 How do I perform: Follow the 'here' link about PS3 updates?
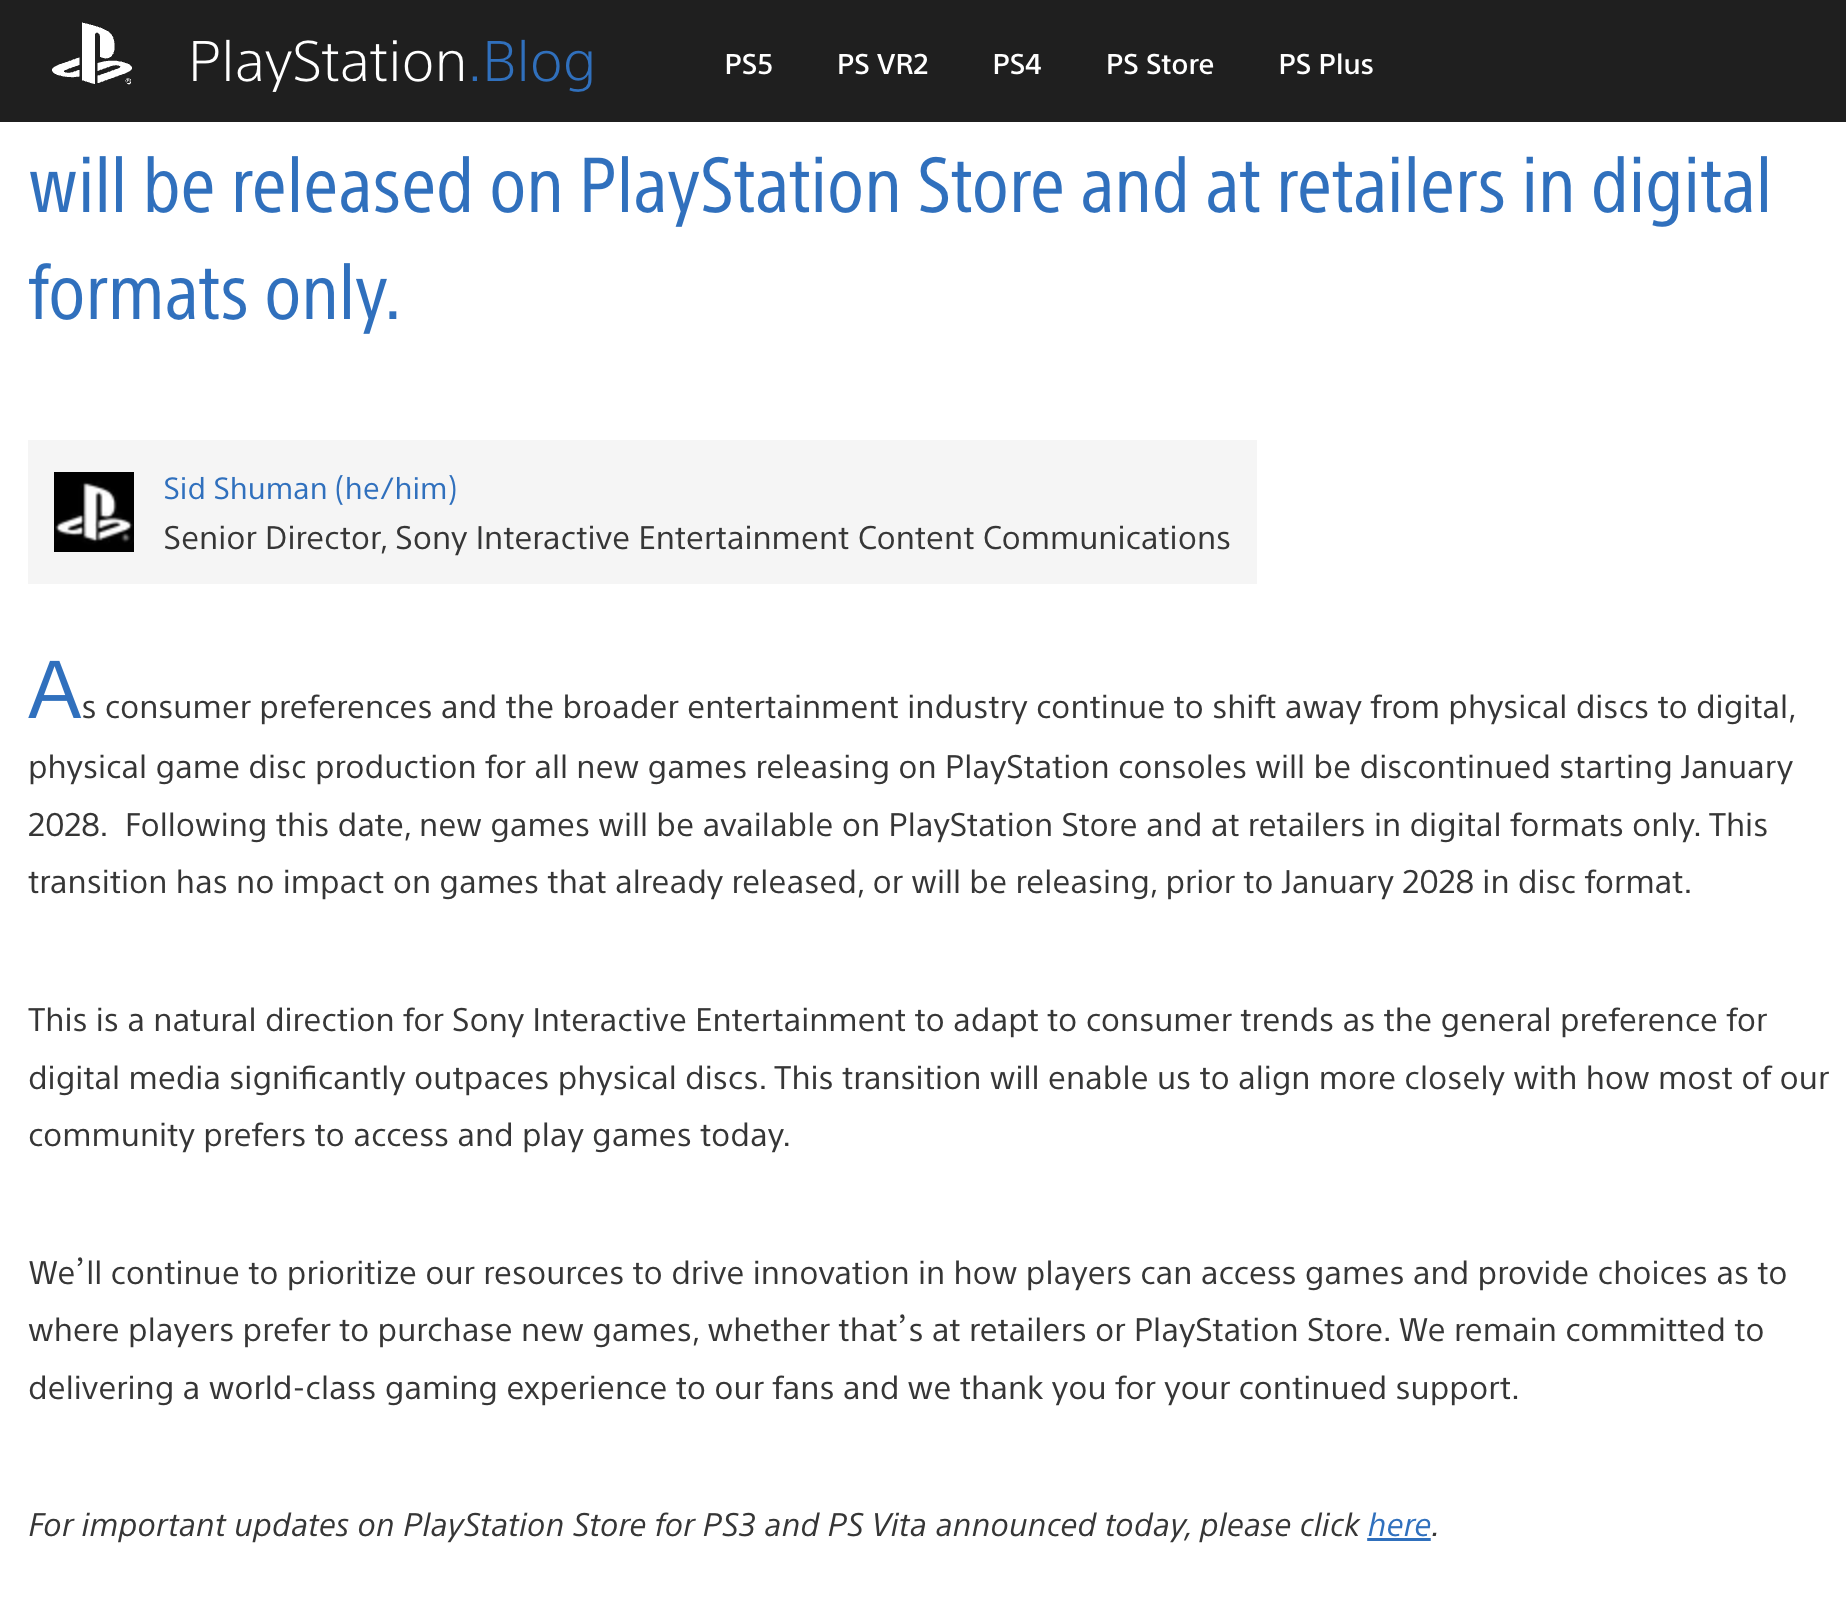coord(1398,1525)
